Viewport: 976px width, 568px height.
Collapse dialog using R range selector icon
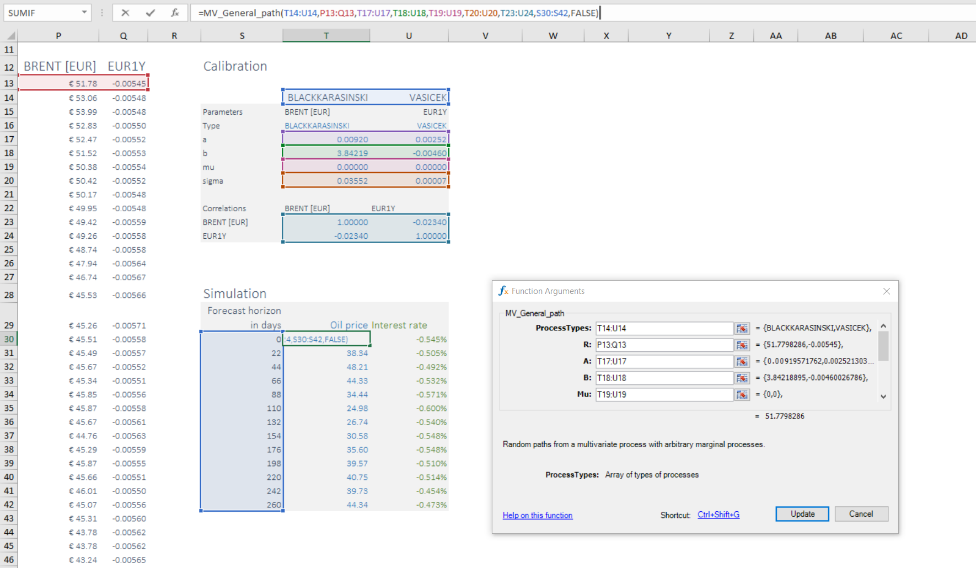[741, 345]
